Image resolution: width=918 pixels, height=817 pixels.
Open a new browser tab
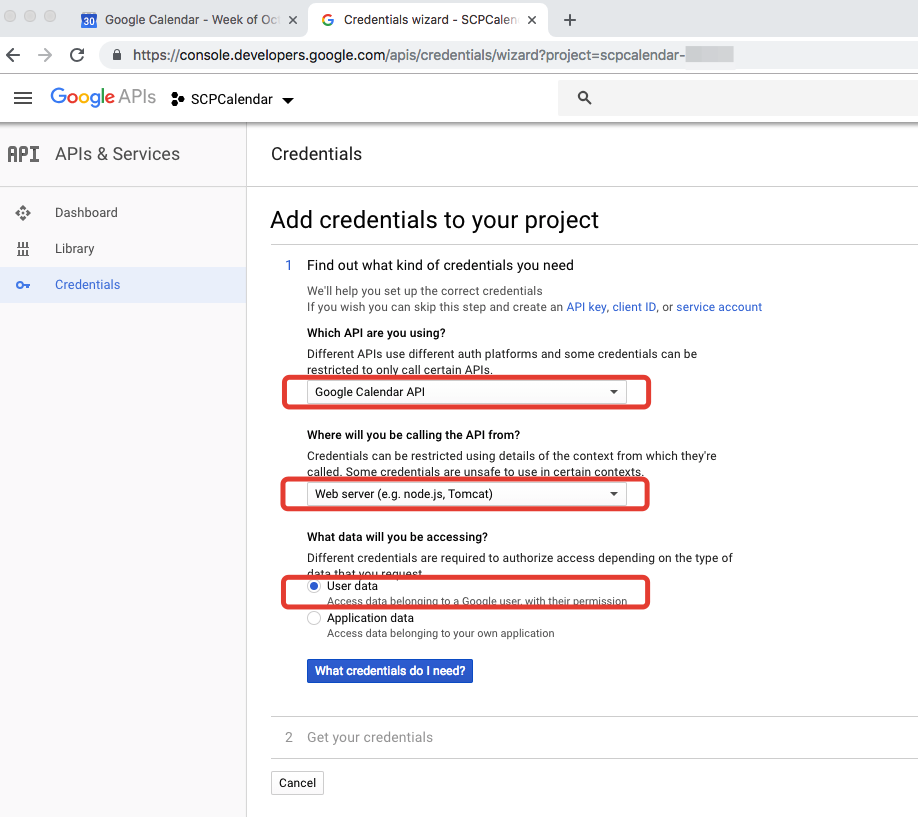tap(570, 20)
